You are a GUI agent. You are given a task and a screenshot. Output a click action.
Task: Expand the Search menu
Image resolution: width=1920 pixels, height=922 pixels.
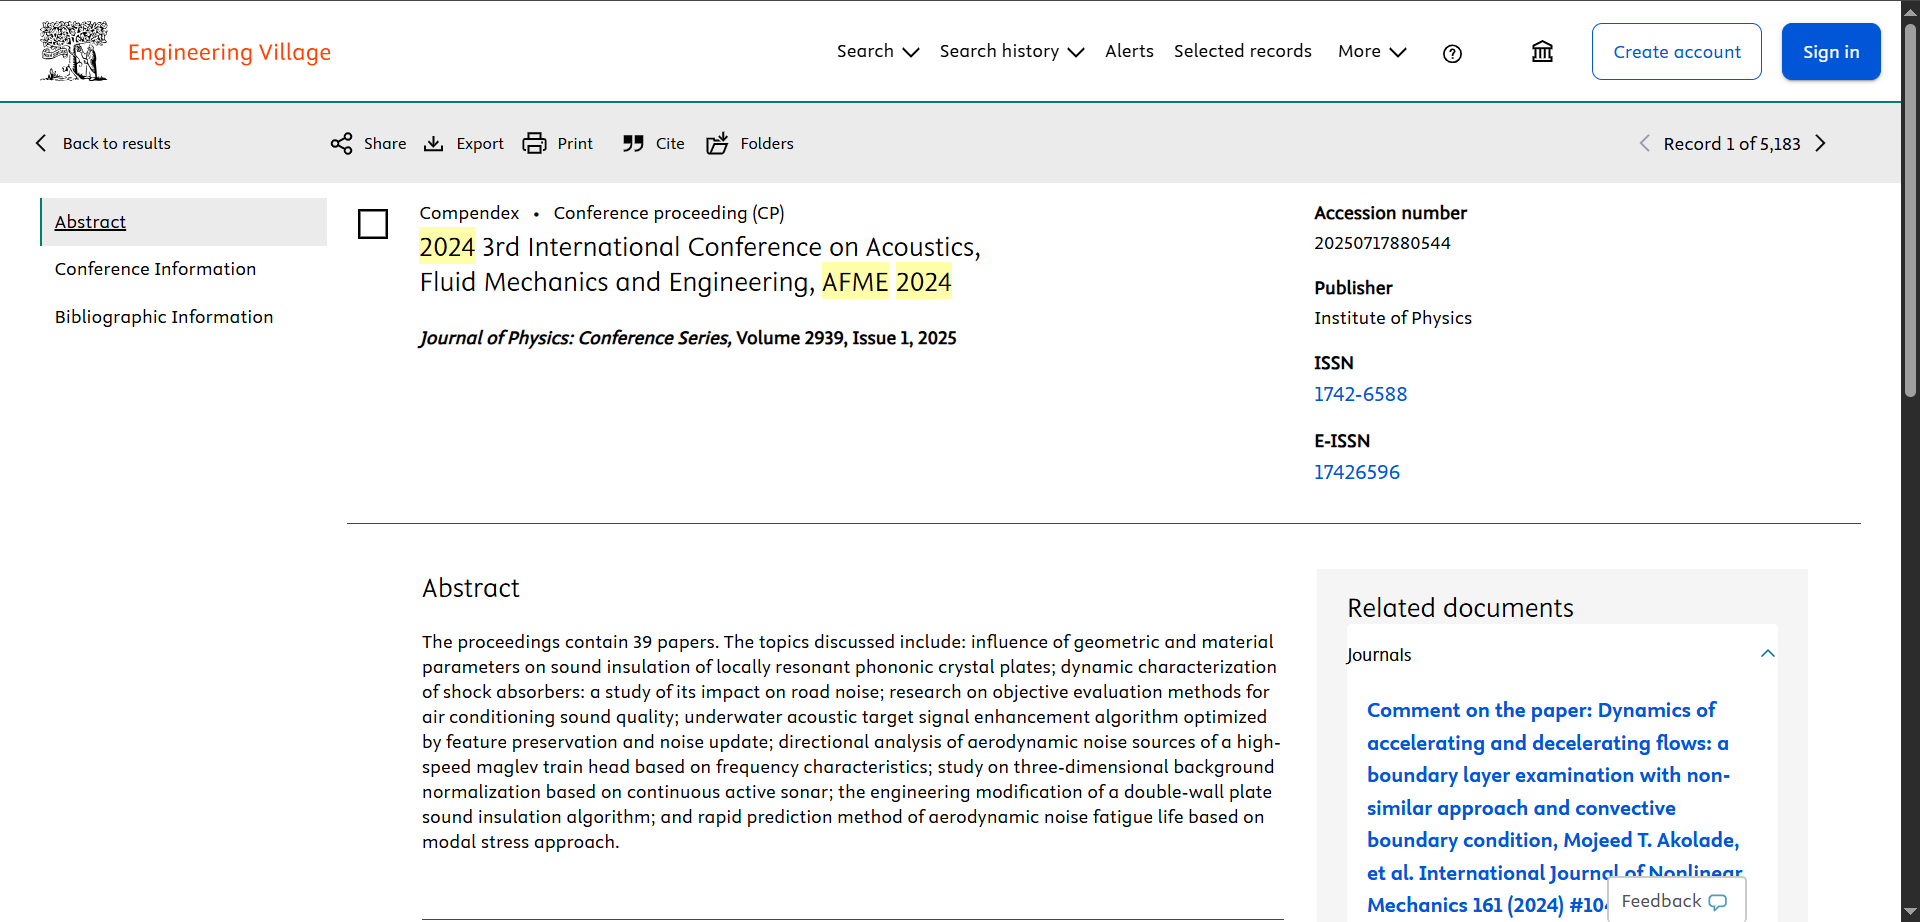pyautogui.click(x=877, y=51)
